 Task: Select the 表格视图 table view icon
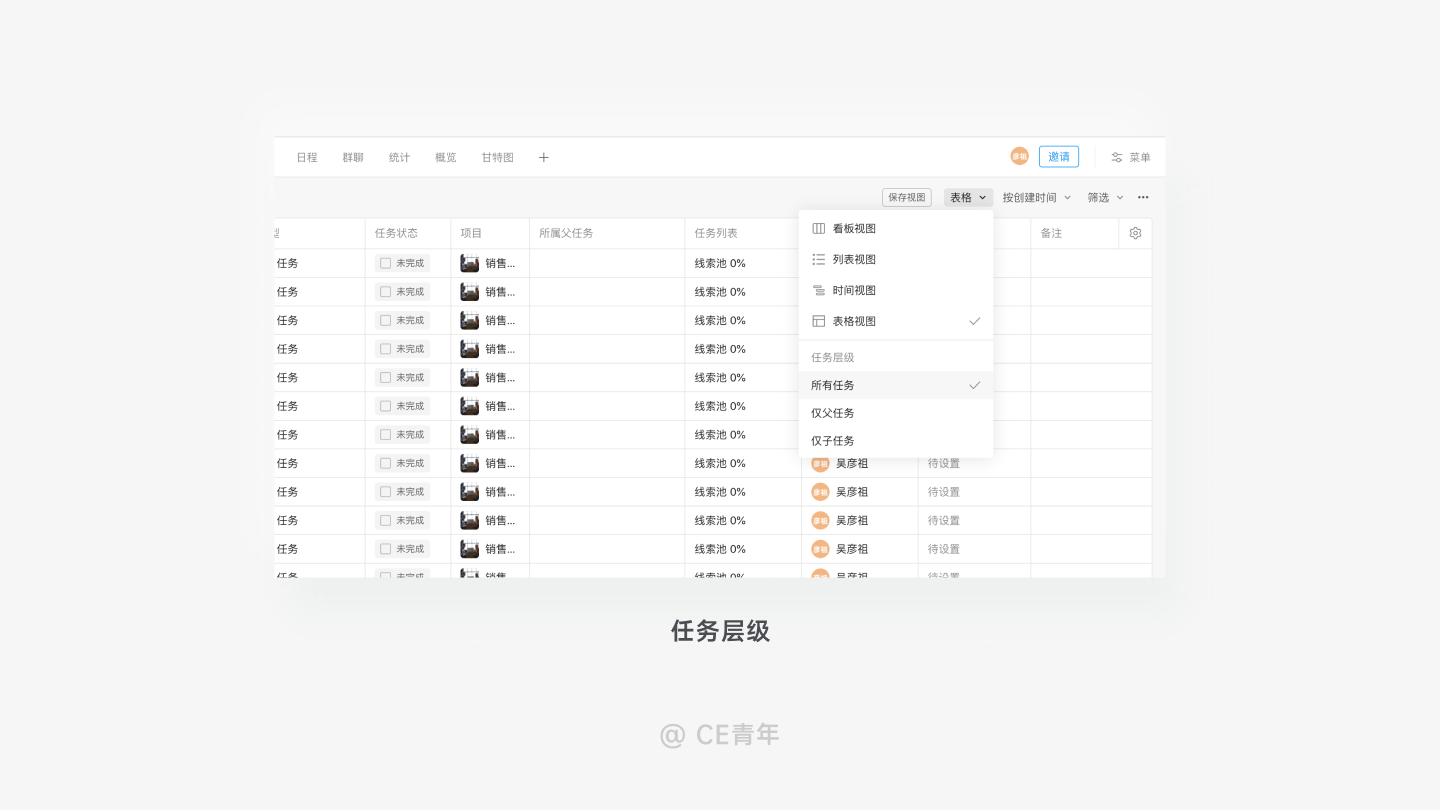click(x=819, y=321)
